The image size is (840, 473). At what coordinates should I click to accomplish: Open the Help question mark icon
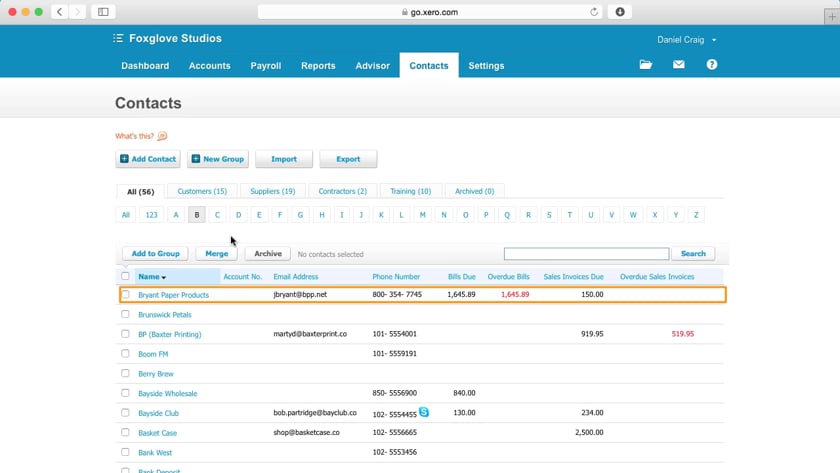(711, 64)
